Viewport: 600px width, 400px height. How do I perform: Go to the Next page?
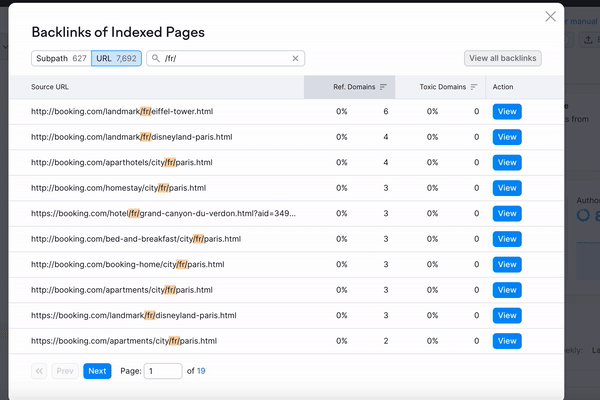pos(97,370)
